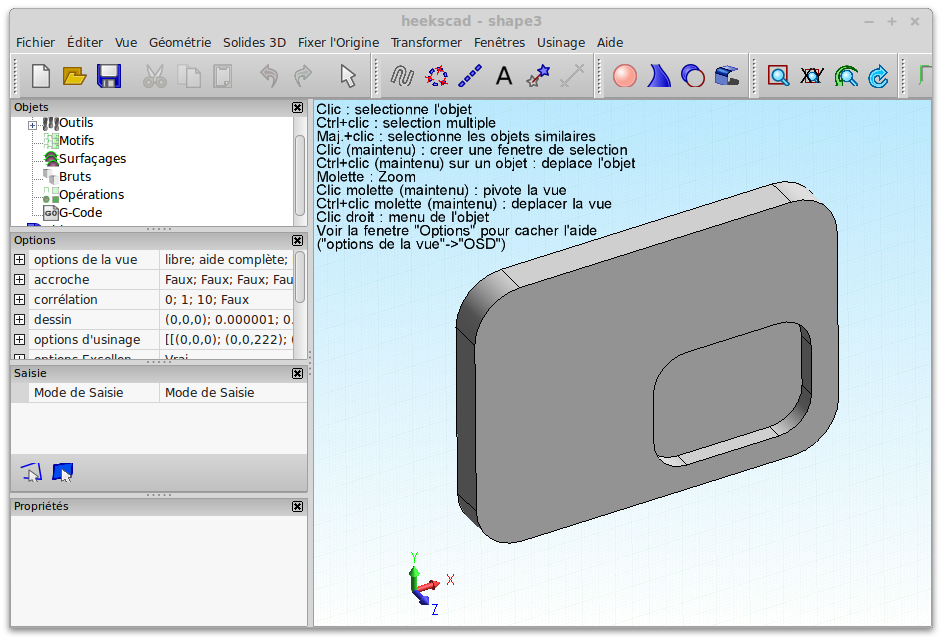The image size is (942, 637).
Task: Open the Solides 3D menu
Action: pyautogui.click(x=254, y=43)
